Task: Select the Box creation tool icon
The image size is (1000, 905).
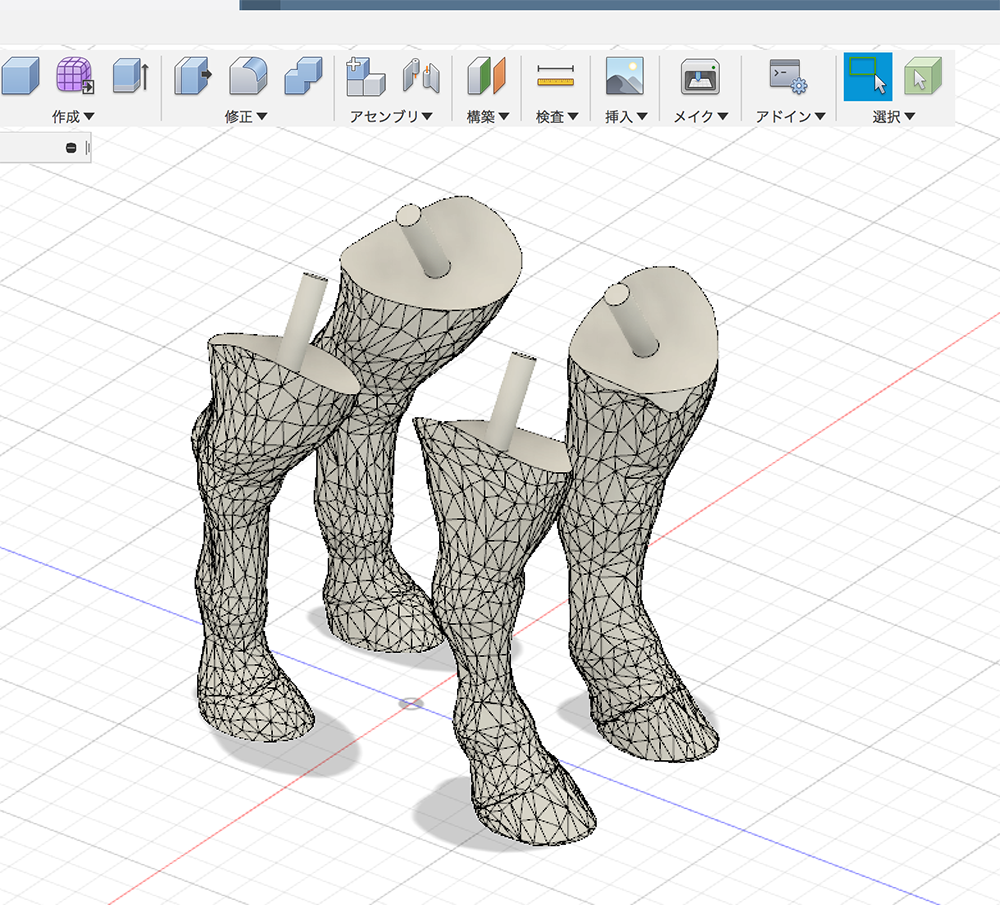Action: [20, 75]
